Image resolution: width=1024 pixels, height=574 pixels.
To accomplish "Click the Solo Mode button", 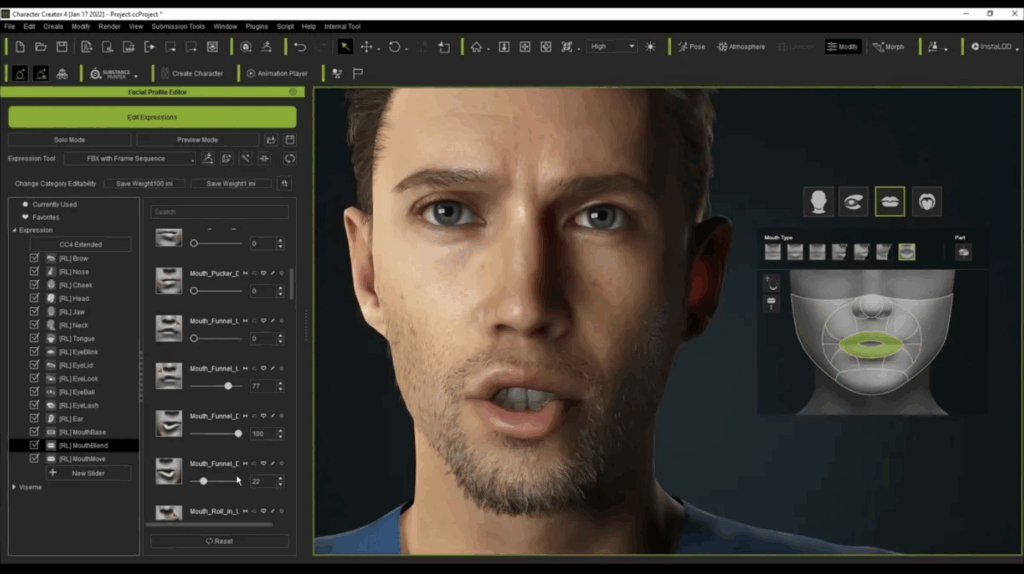I will (69, 140).
